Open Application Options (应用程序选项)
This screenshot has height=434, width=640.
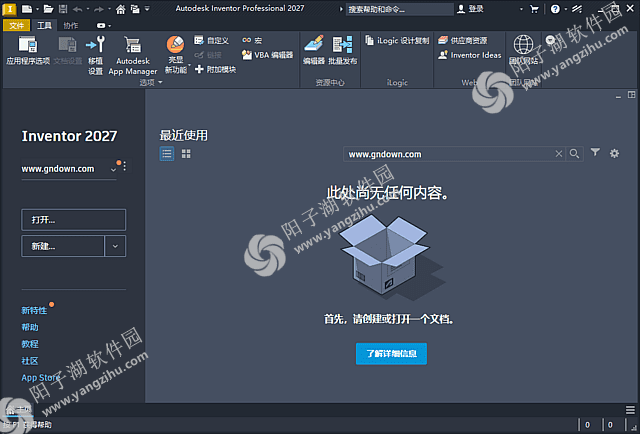coord(28,51)
